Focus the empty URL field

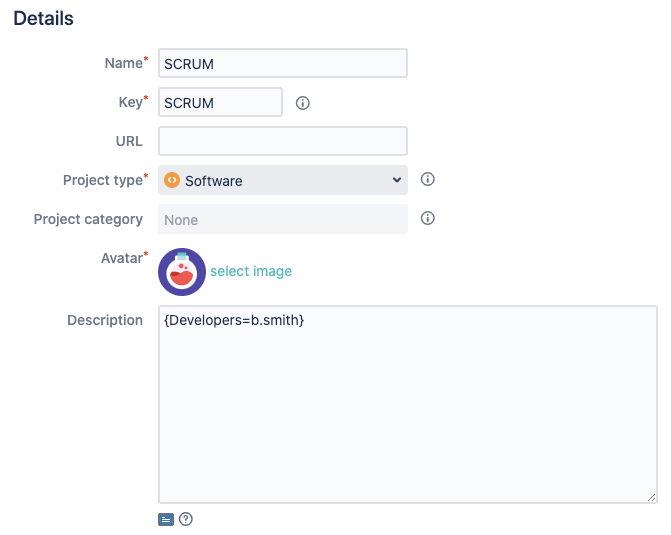point(283,141)
